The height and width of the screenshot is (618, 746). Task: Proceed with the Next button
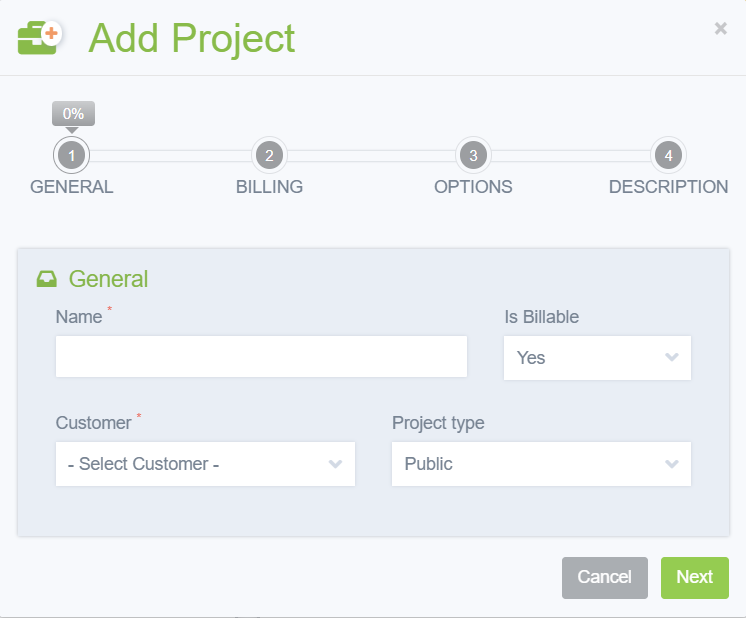(x=694, y=577)
